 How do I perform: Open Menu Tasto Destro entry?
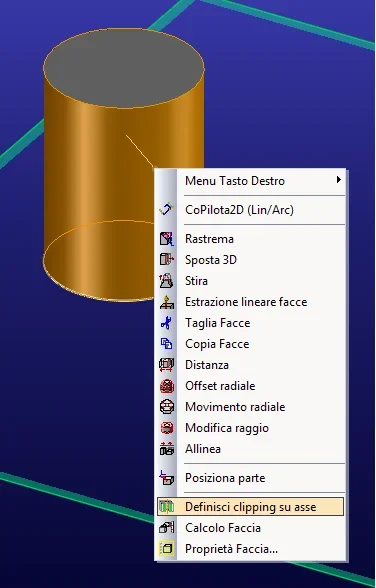click(x=250, y=181)
